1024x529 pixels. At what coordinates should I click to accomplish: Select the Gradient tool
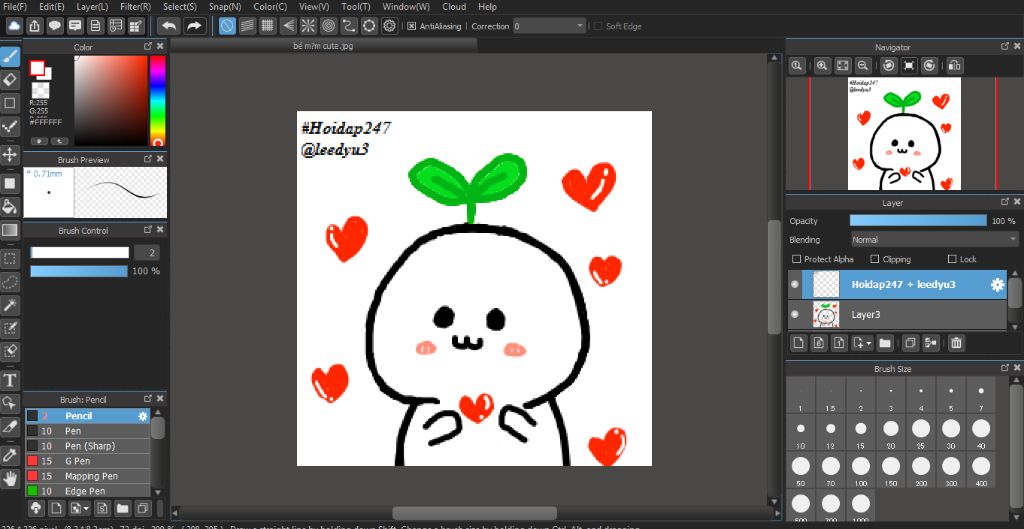click(10, 230)
